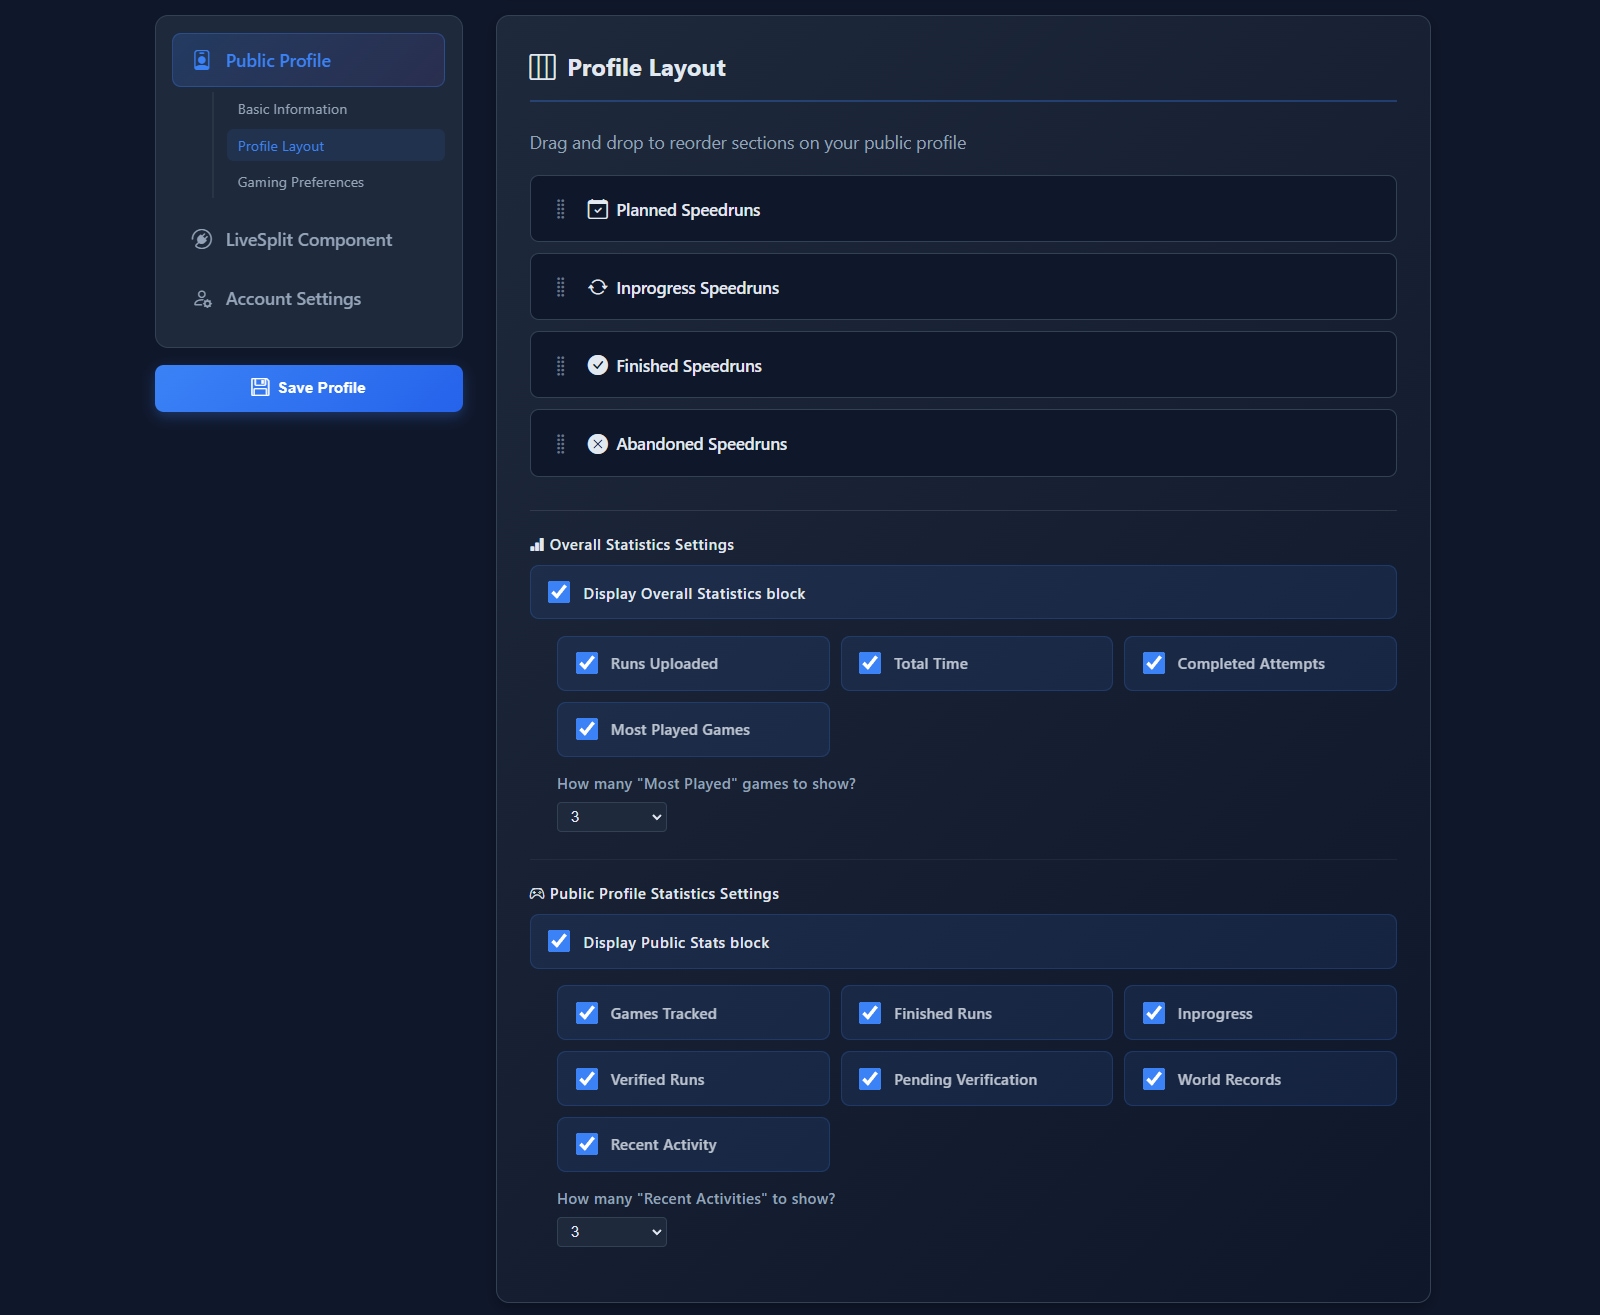Click the LiveSplit Component sidebar icon
The height and width of the screenshot is (1315, 1600).
tap(202, 239)
